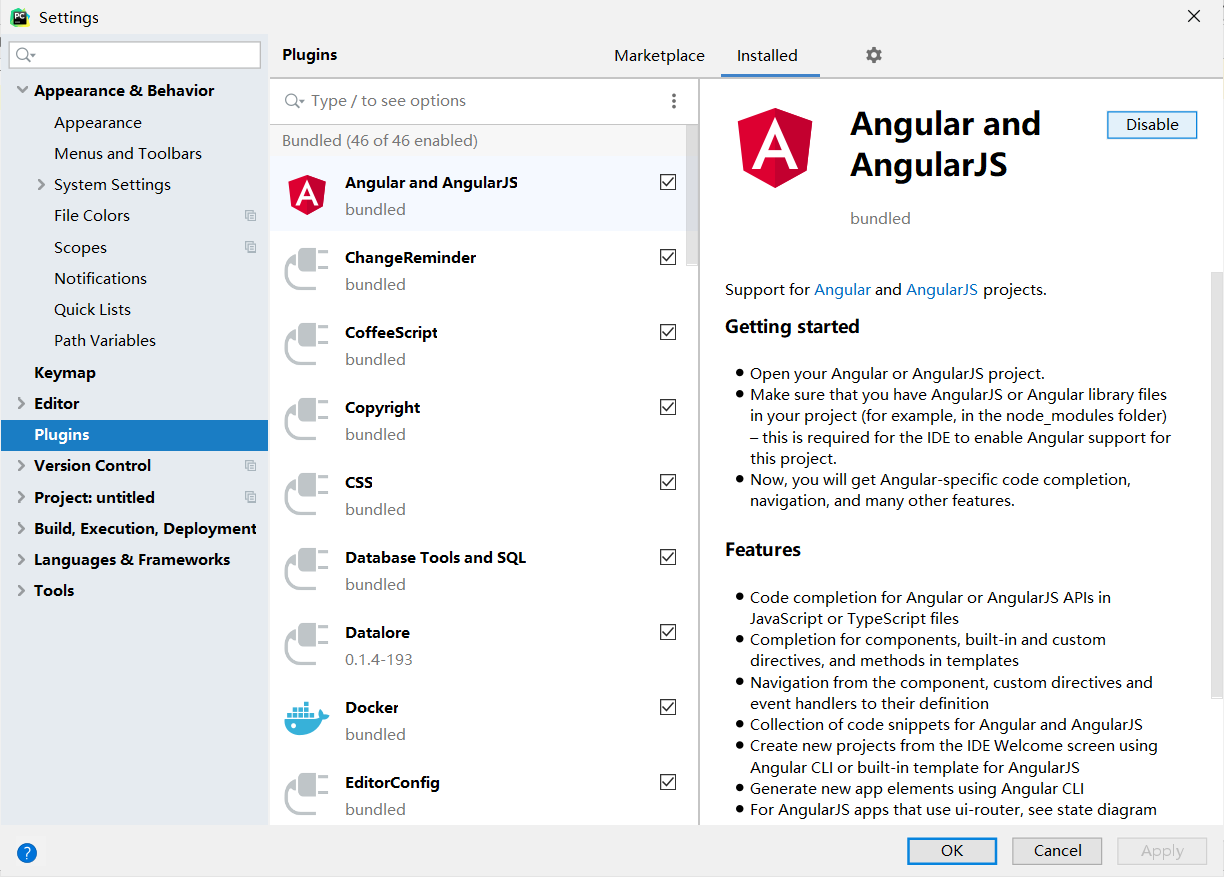Expand the System Settings arrow
Screen dimensions: 1224x877
[x=41, y=184]
